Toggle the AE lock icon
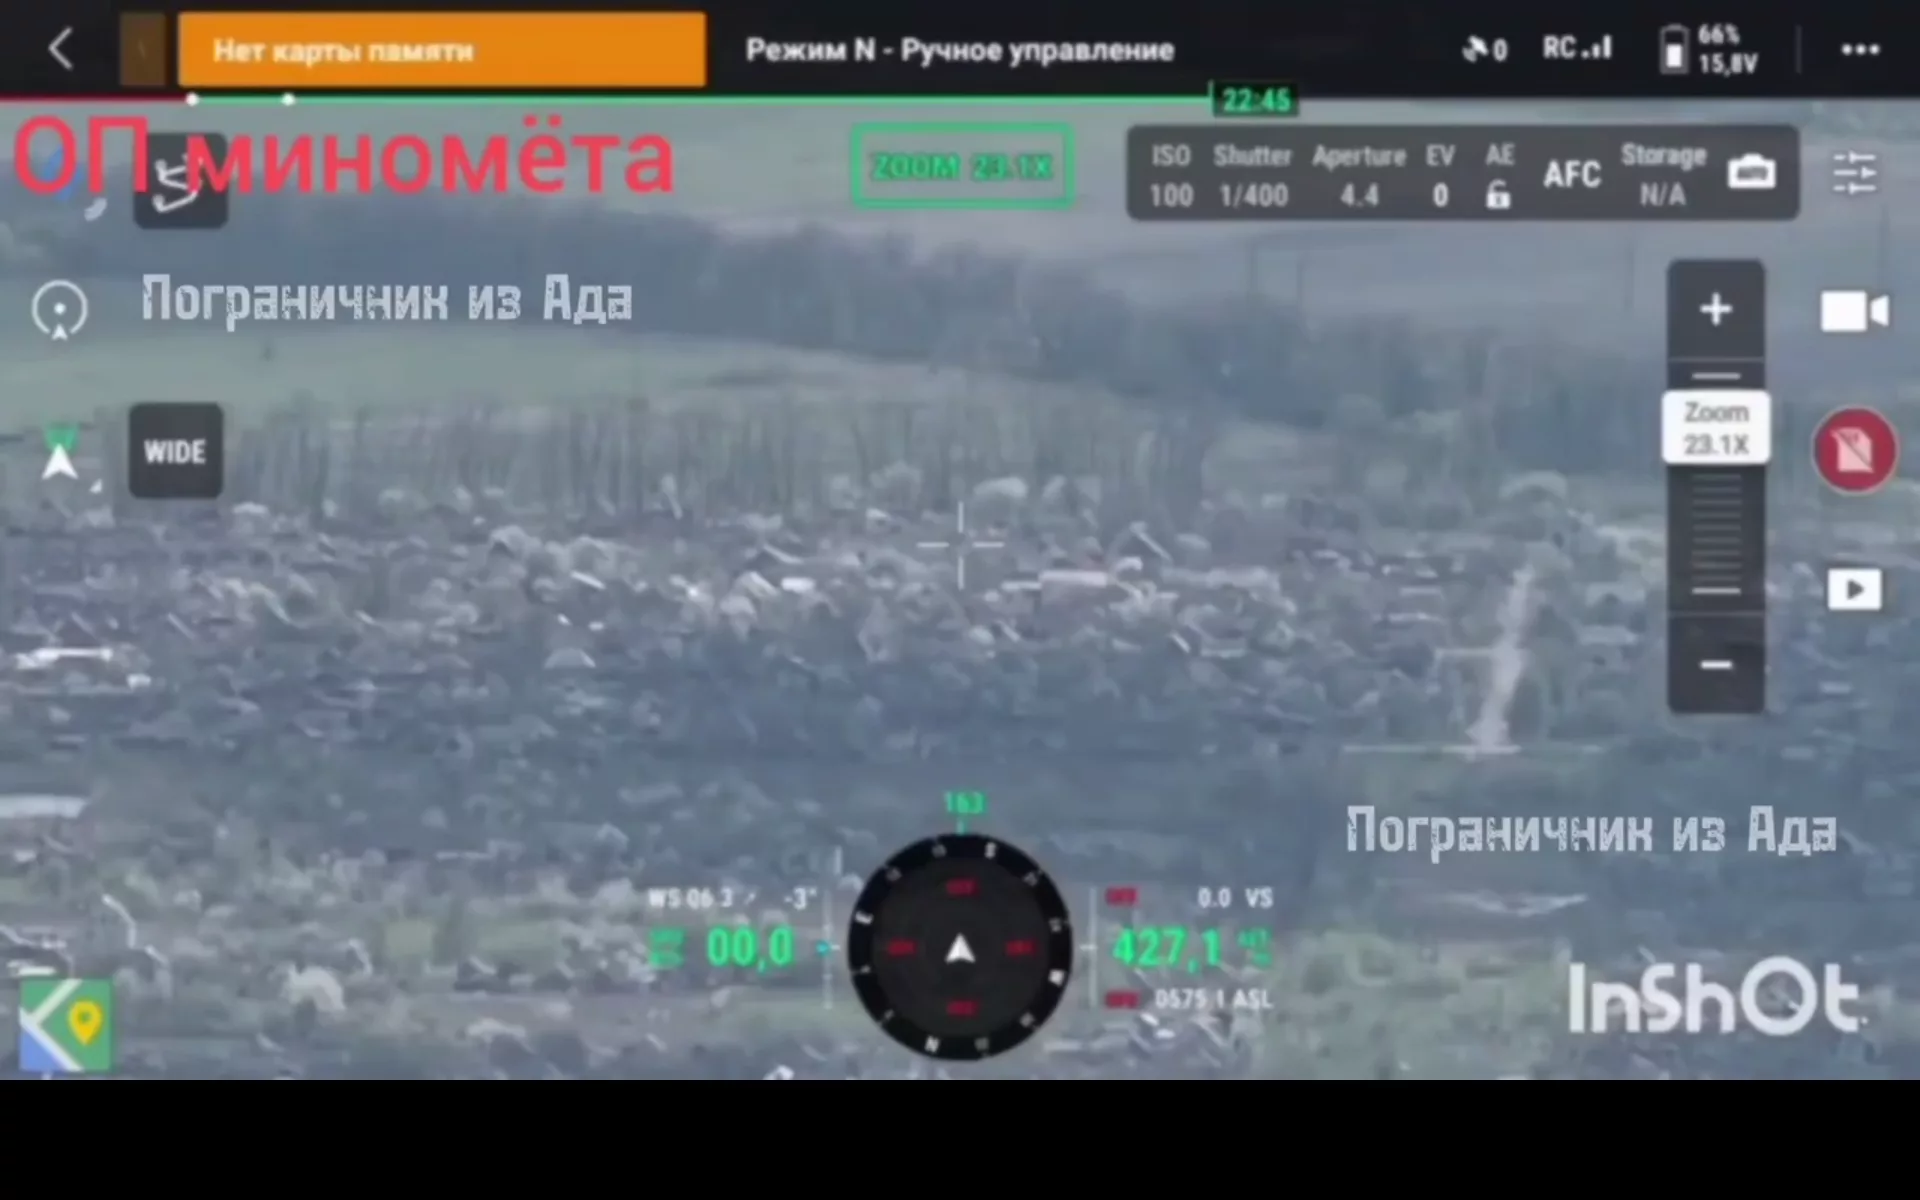This screenshot has width=1920, height=1200. tap(1498, 195)
